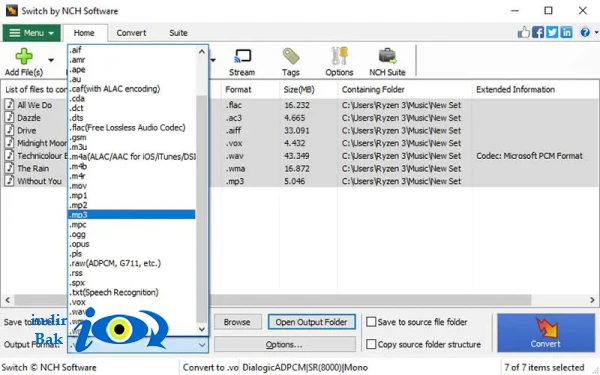Viewport: 600px width, 375px height.
Task: Click the Browse button
Action: point(237,322)
